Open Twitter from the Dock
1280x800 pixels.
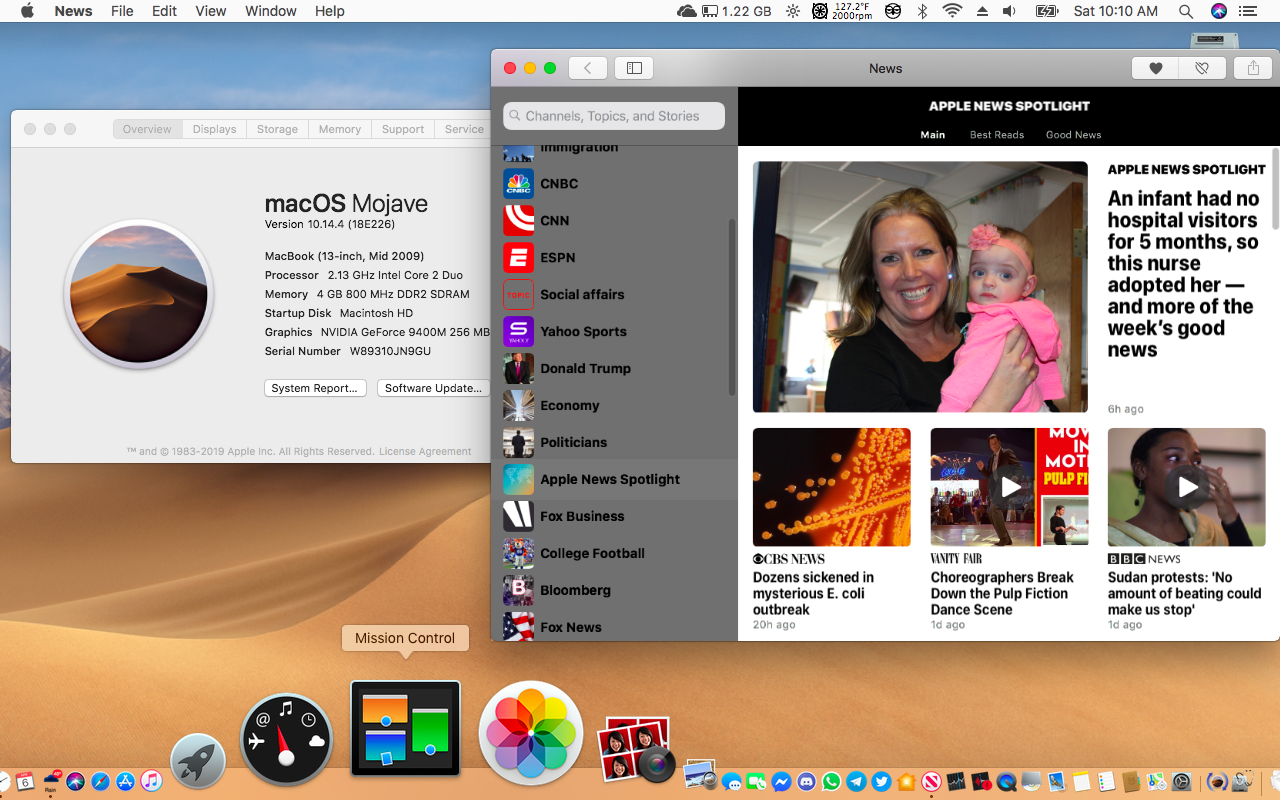click(x=881, y=782)
